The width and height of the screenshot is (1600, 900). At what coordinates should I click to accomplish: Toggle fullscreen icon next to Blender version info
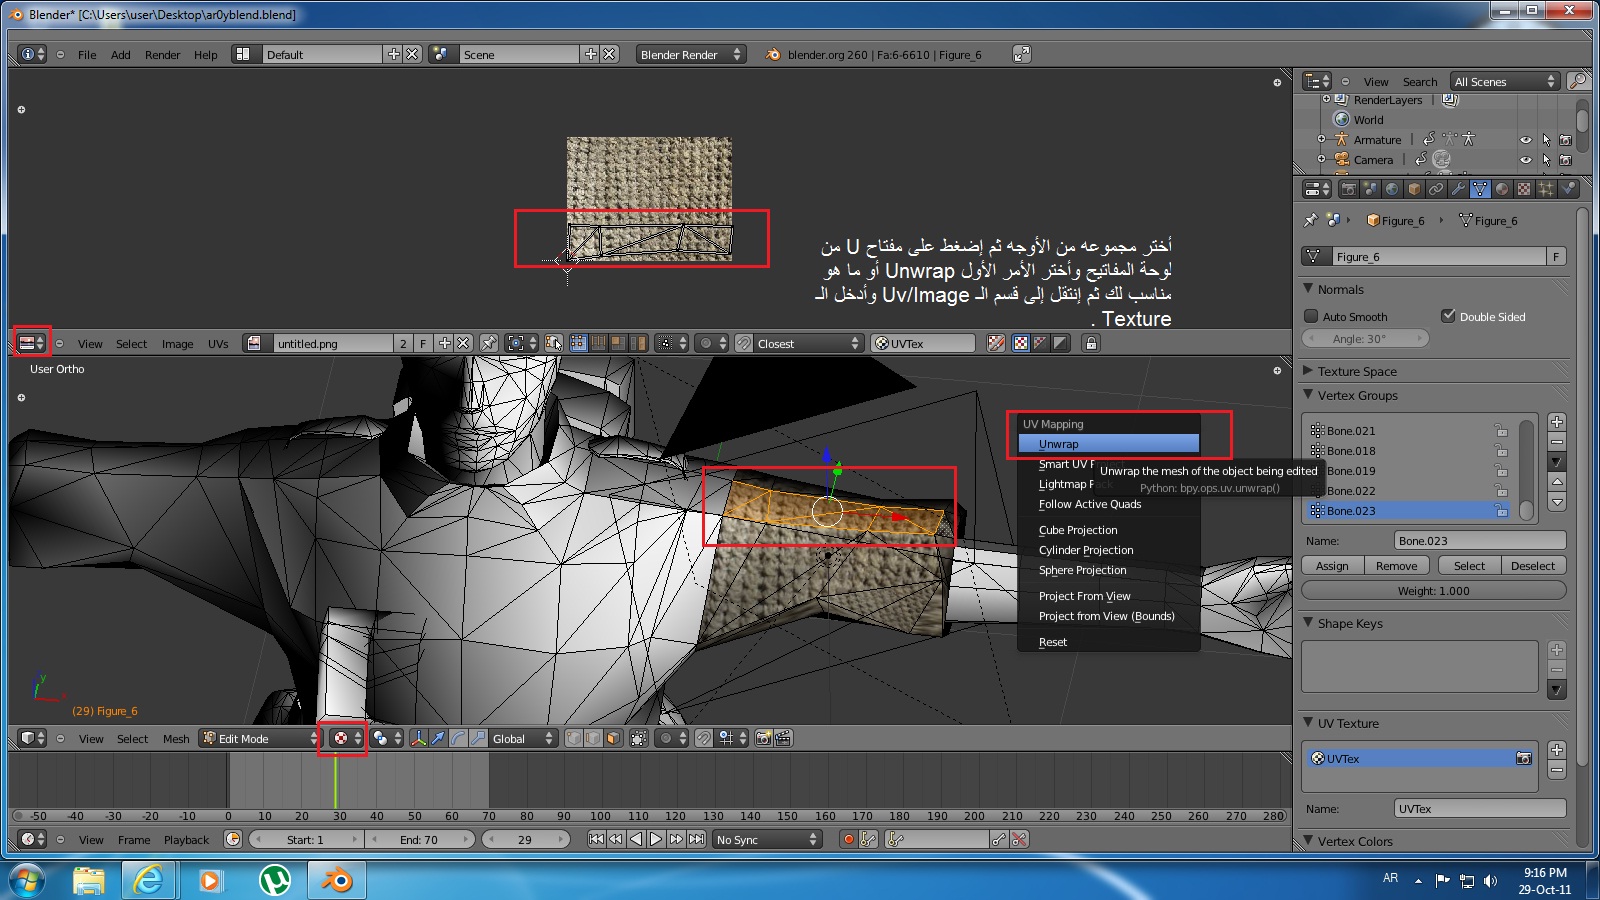1021,54
